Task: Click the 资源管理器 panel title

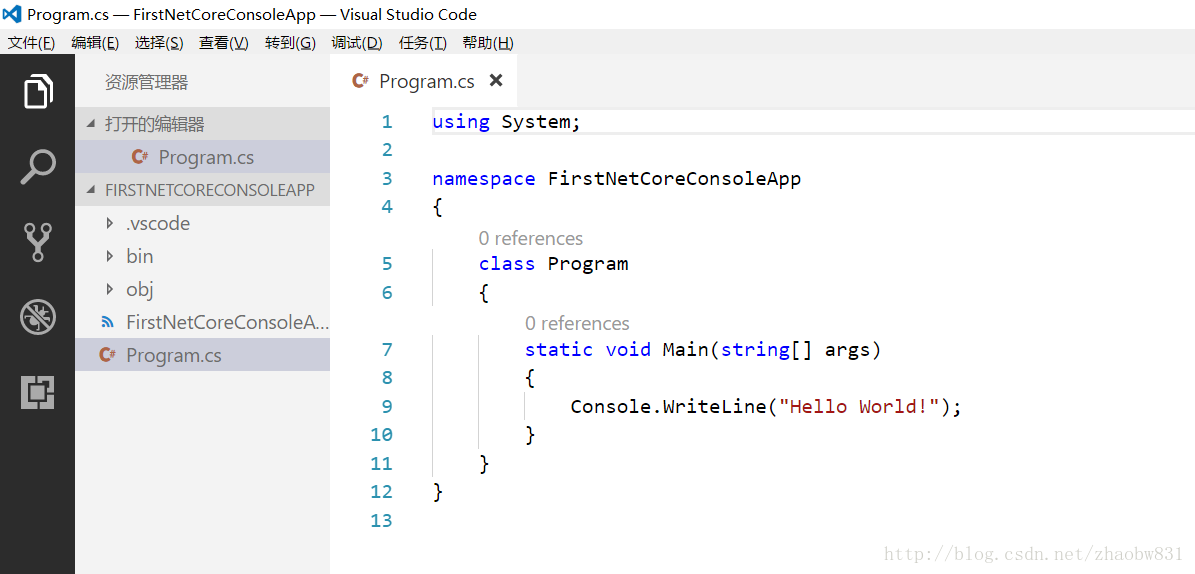Action: pyautogui.click(x=146, y=83)
